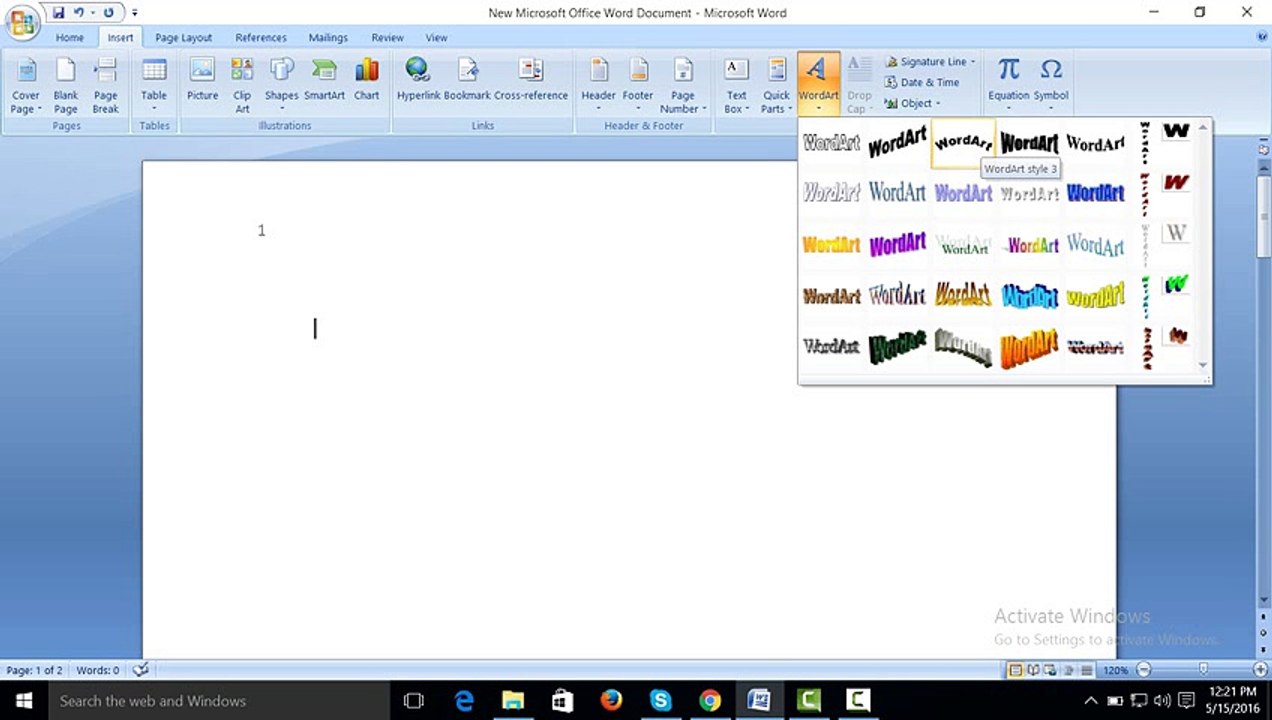Open Clip Art pane
The width and height of the screenshot is (1272, 720).
tap(242, 86)
